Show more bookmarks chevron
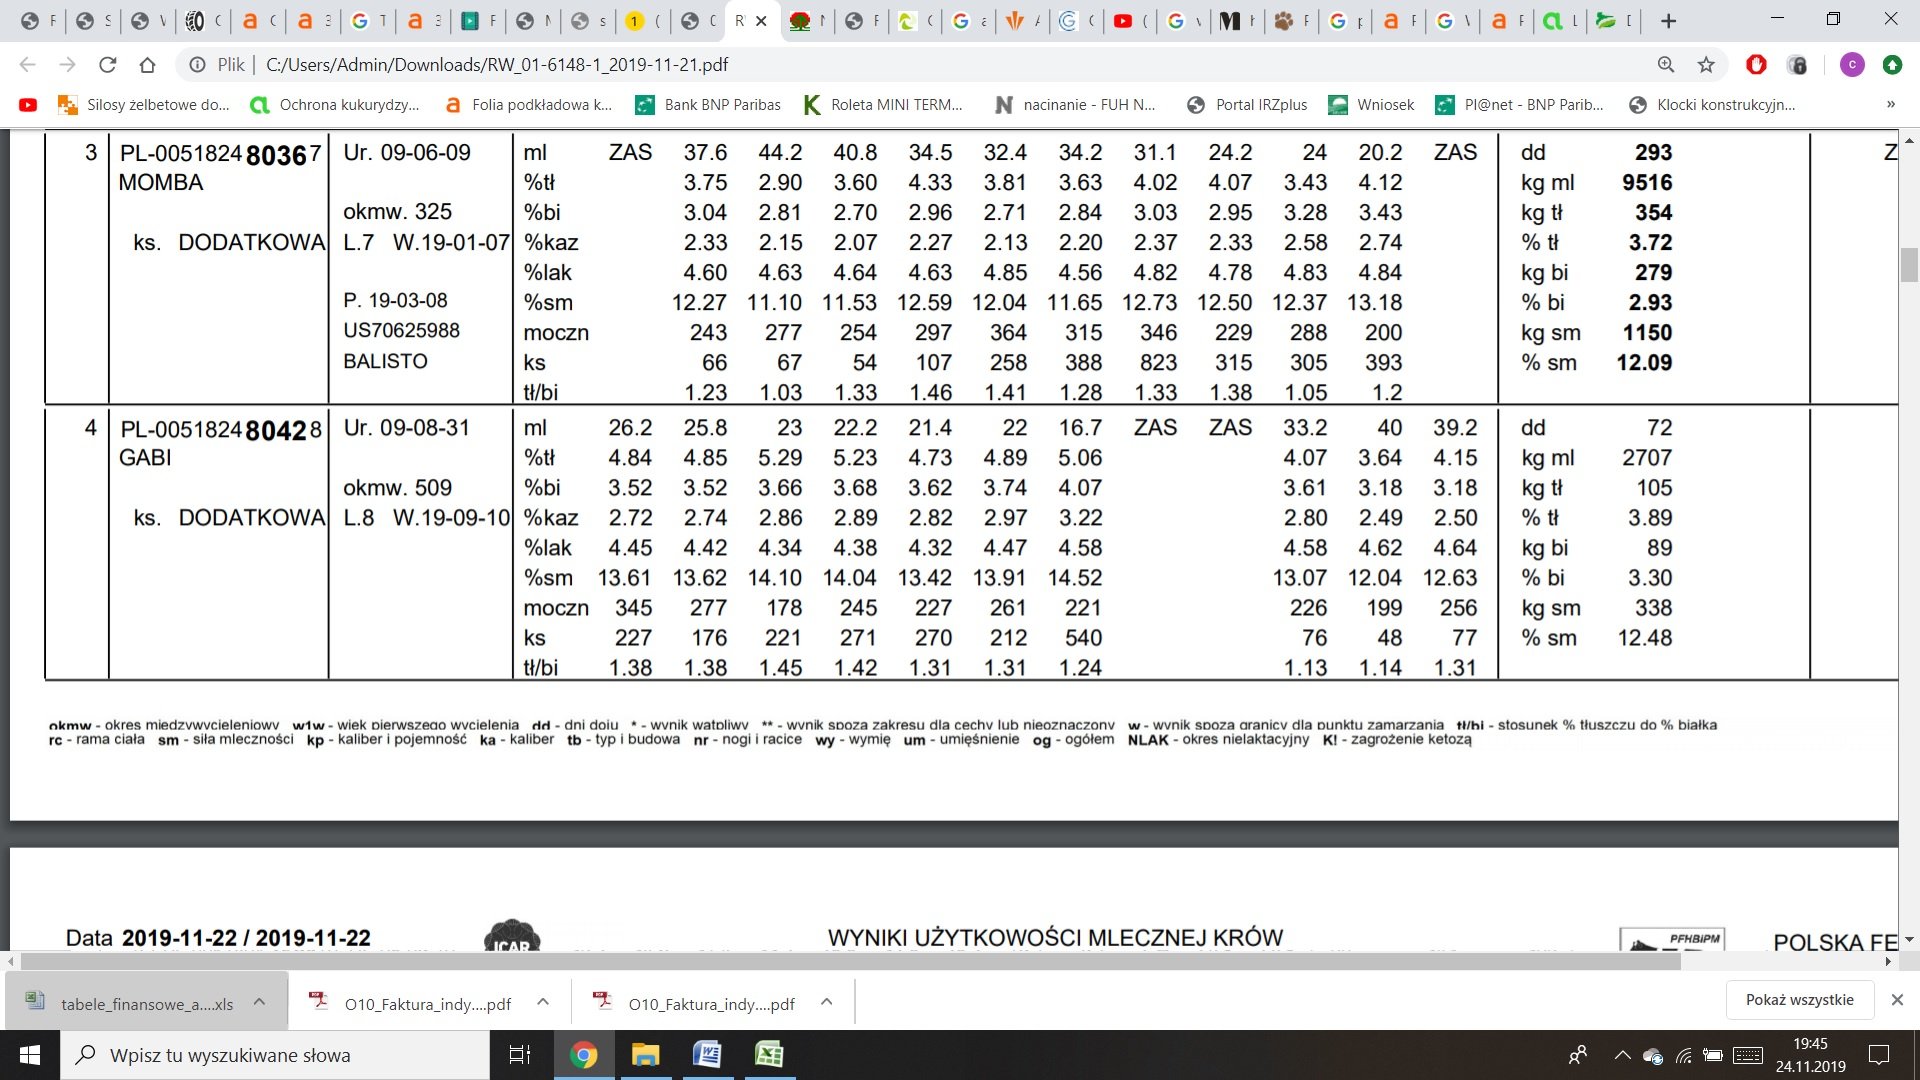Image resolution: width=1920 pixels, height=1080 pixels. pyautogui.click(x=1890, y=104)
